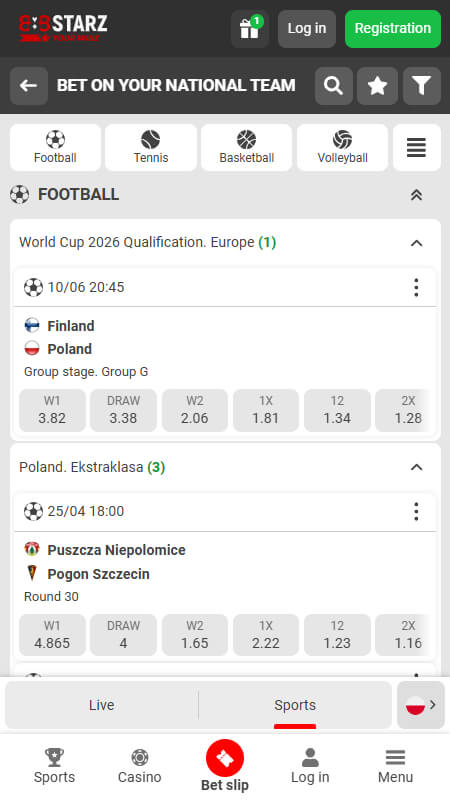
Task: Switch to the Live tab
Action: tap(102, 705)
